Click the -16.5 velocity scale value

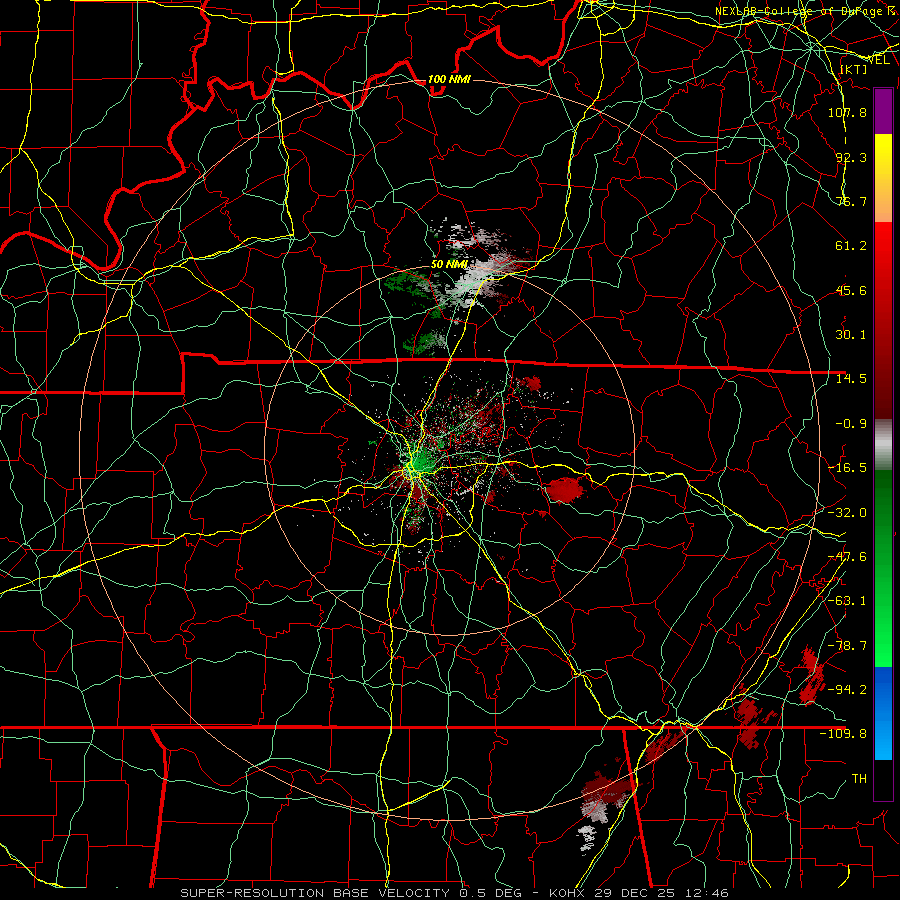coord(847,468)
